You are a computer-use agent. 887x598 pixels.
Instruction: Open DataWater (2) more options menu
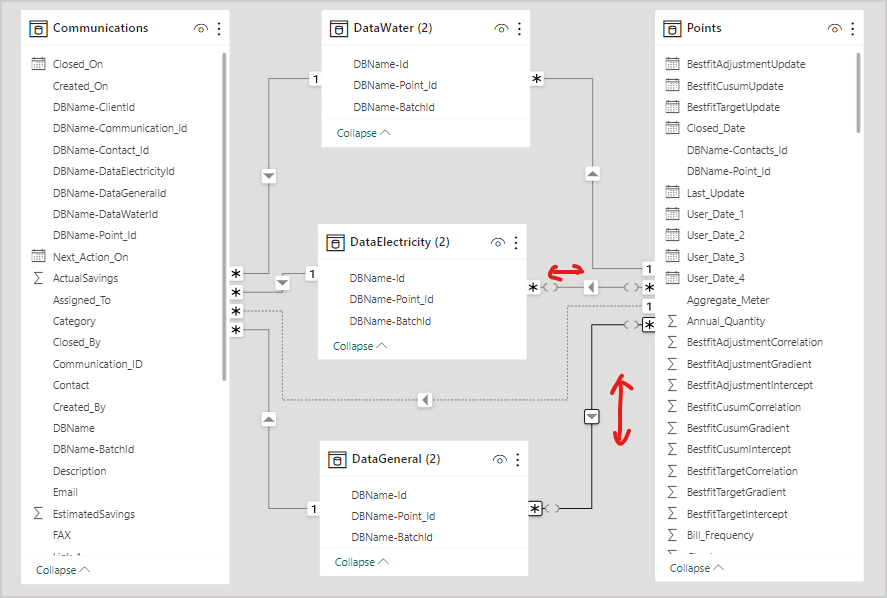[519, 29]
